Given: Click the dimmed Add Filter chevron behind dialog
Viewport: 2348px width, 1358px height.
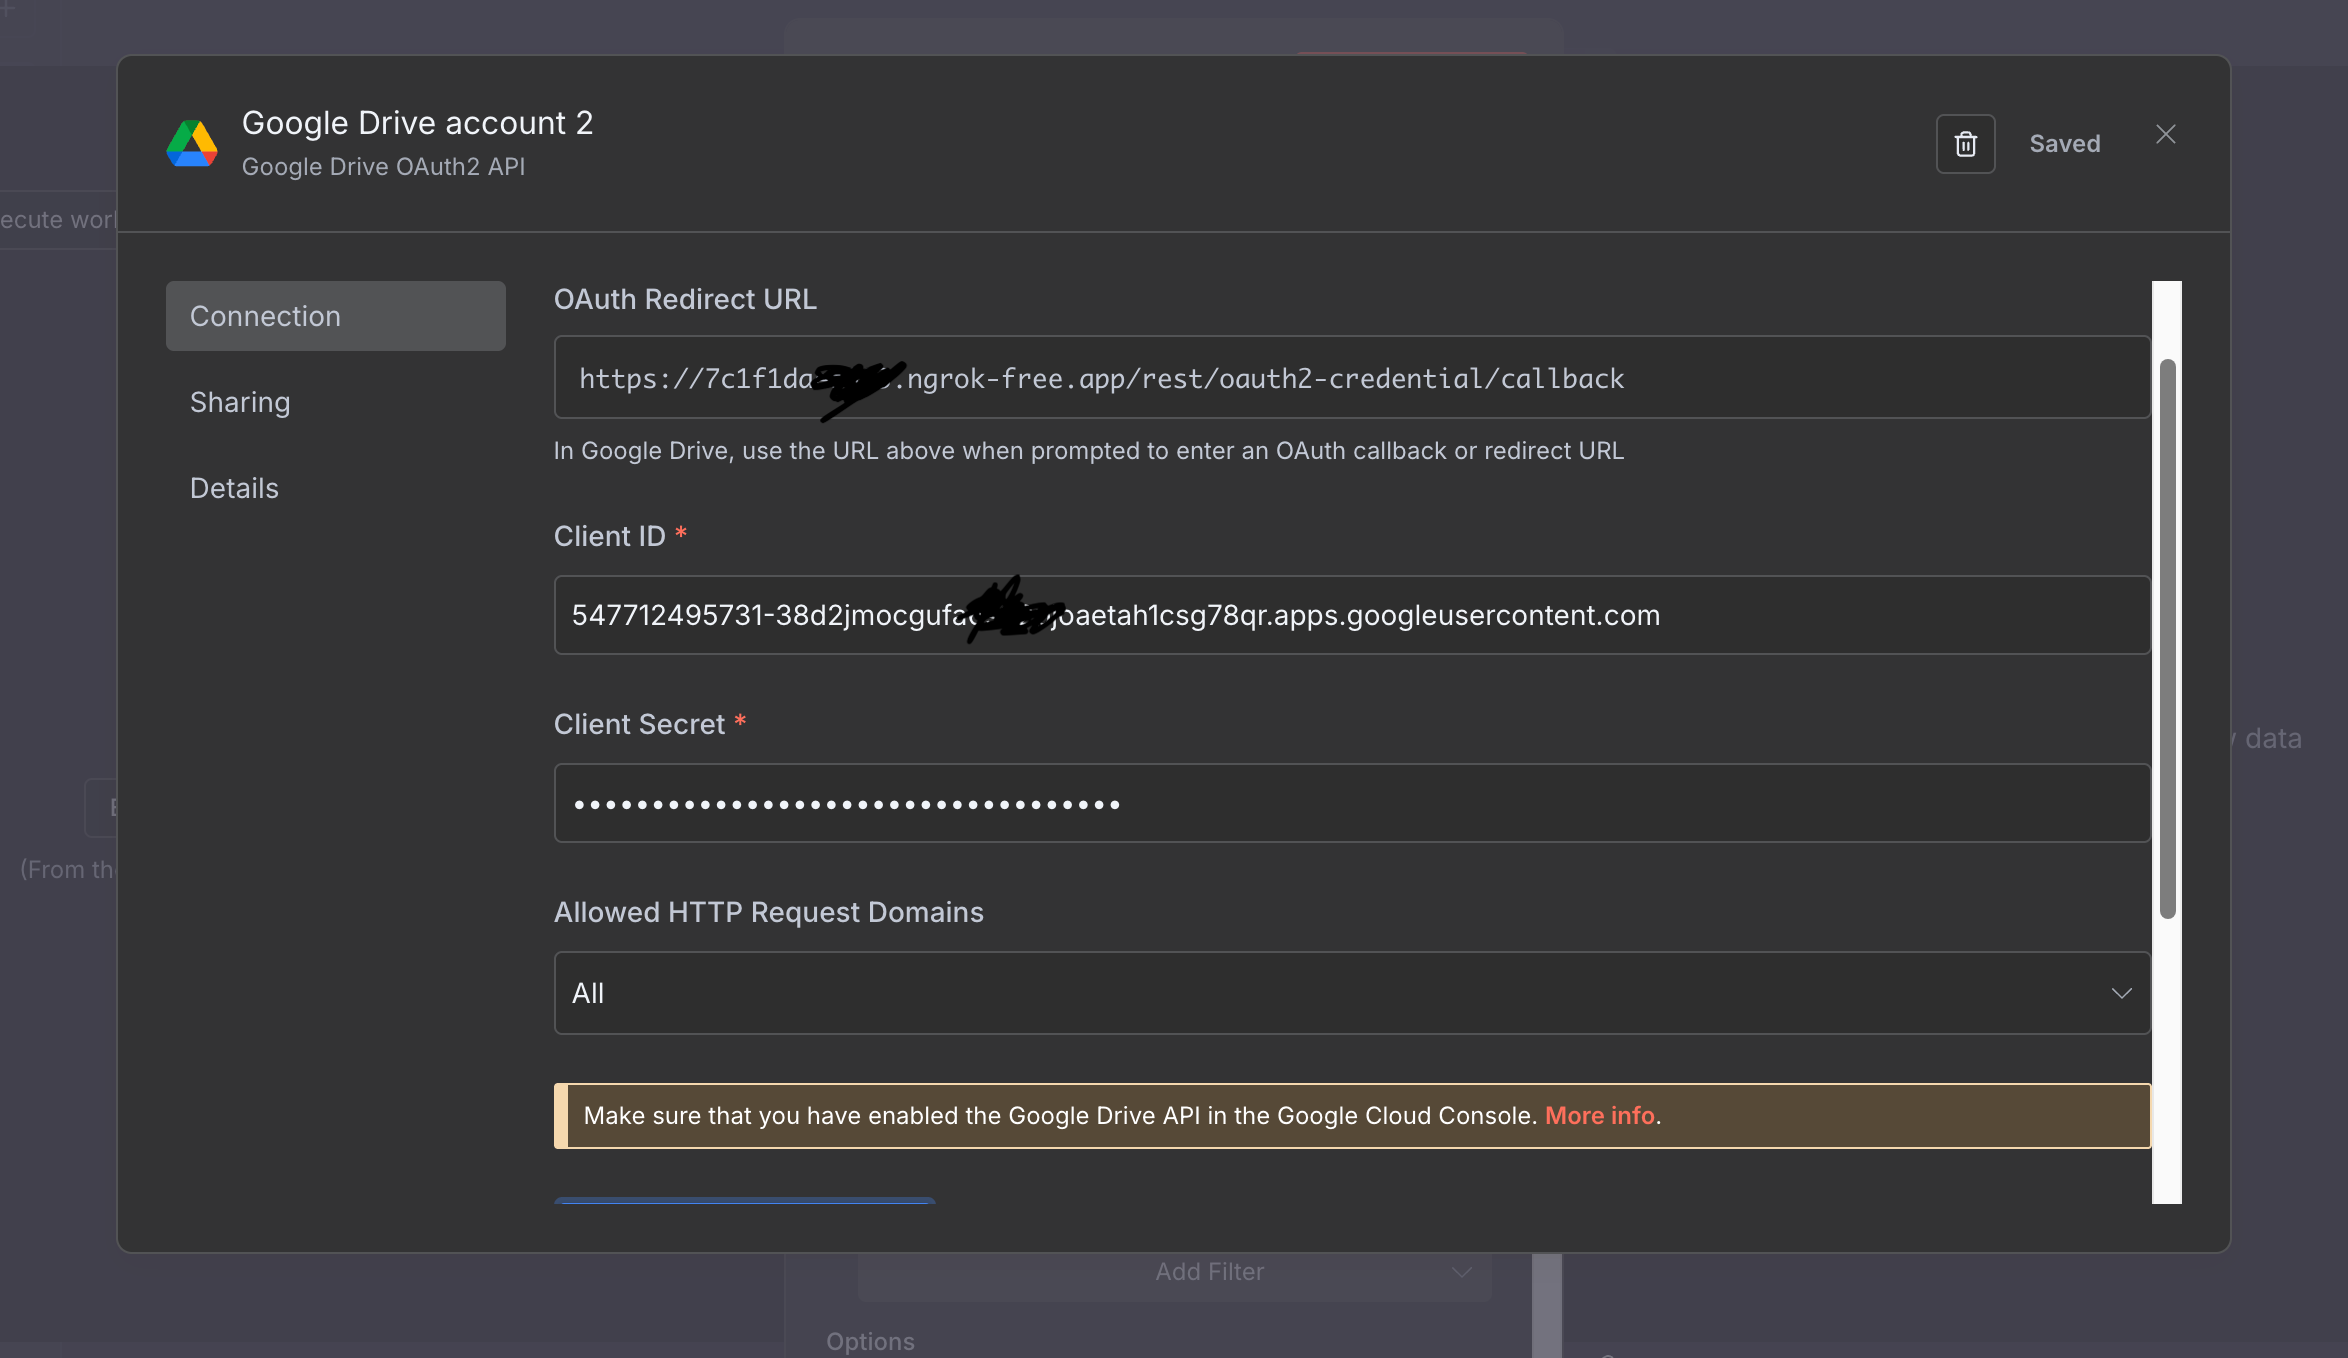Looking at the screenshot, I should [1461, 1272].
